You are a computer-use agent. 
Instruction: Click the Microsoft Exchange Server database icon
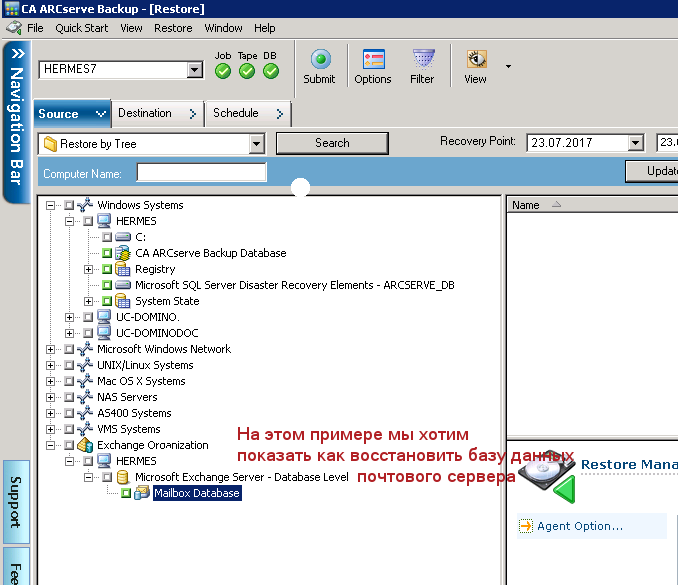[123, 477]
